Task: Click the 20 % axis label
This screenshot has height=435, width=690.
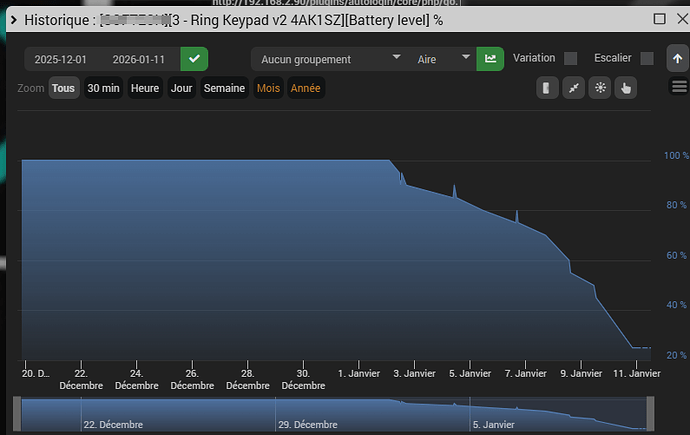Action: coord(676,355)
